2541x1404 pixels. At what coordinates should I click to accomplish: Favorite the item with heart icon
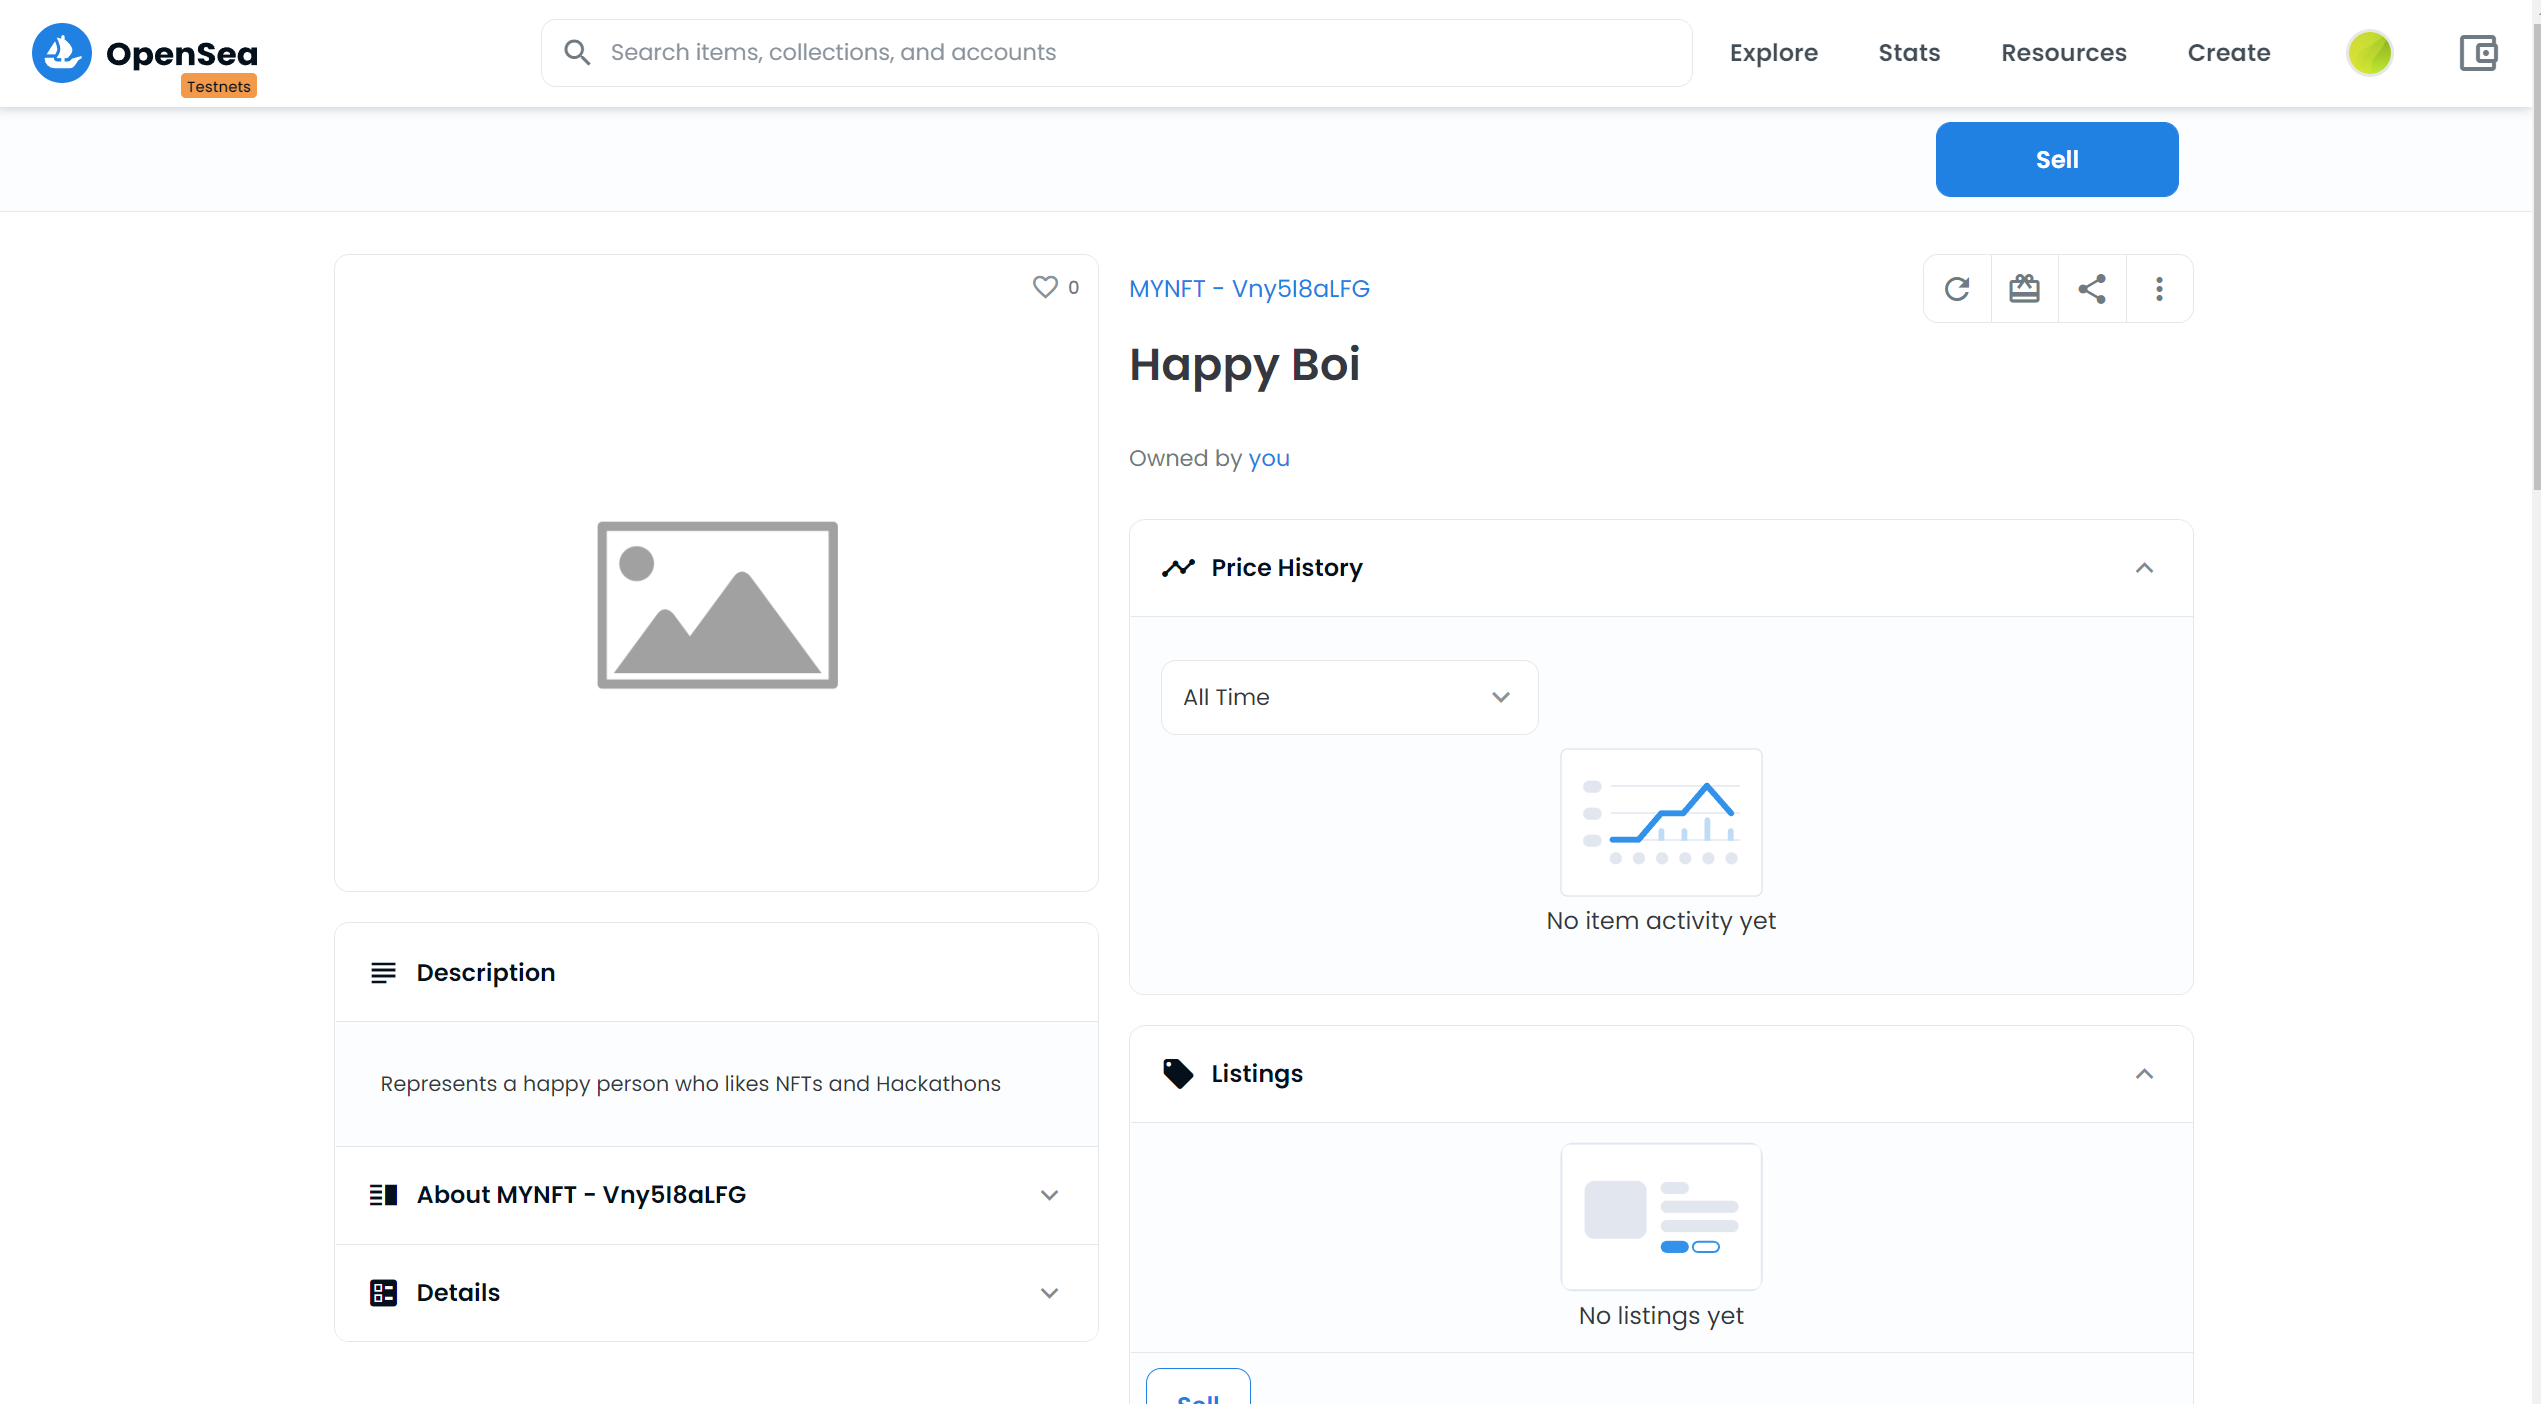pos(1045,287)
